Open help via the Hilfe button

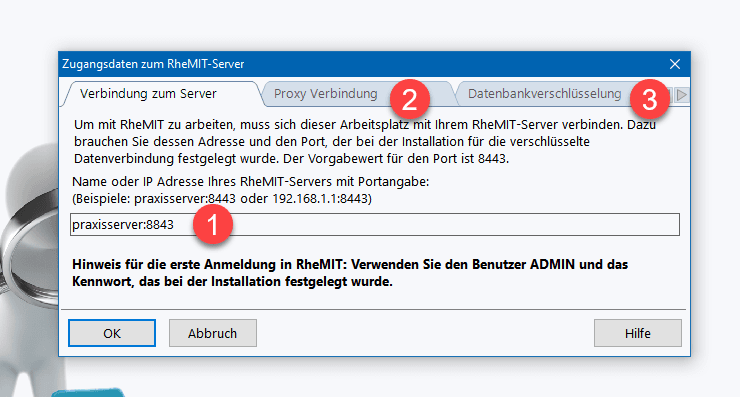638,333
